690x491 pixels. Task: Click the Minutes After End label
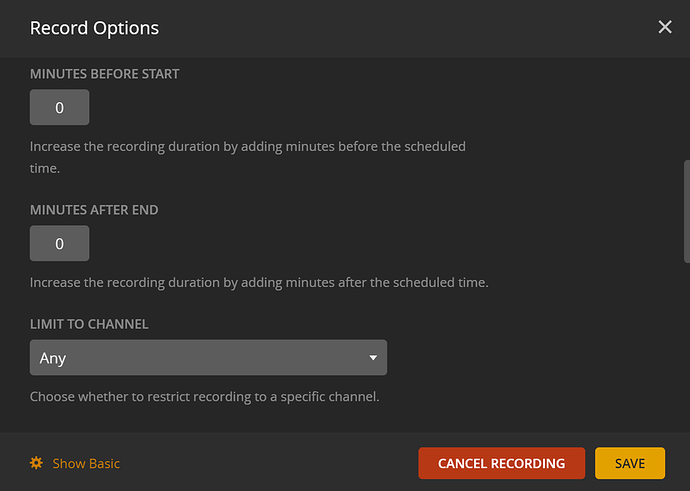94,210
